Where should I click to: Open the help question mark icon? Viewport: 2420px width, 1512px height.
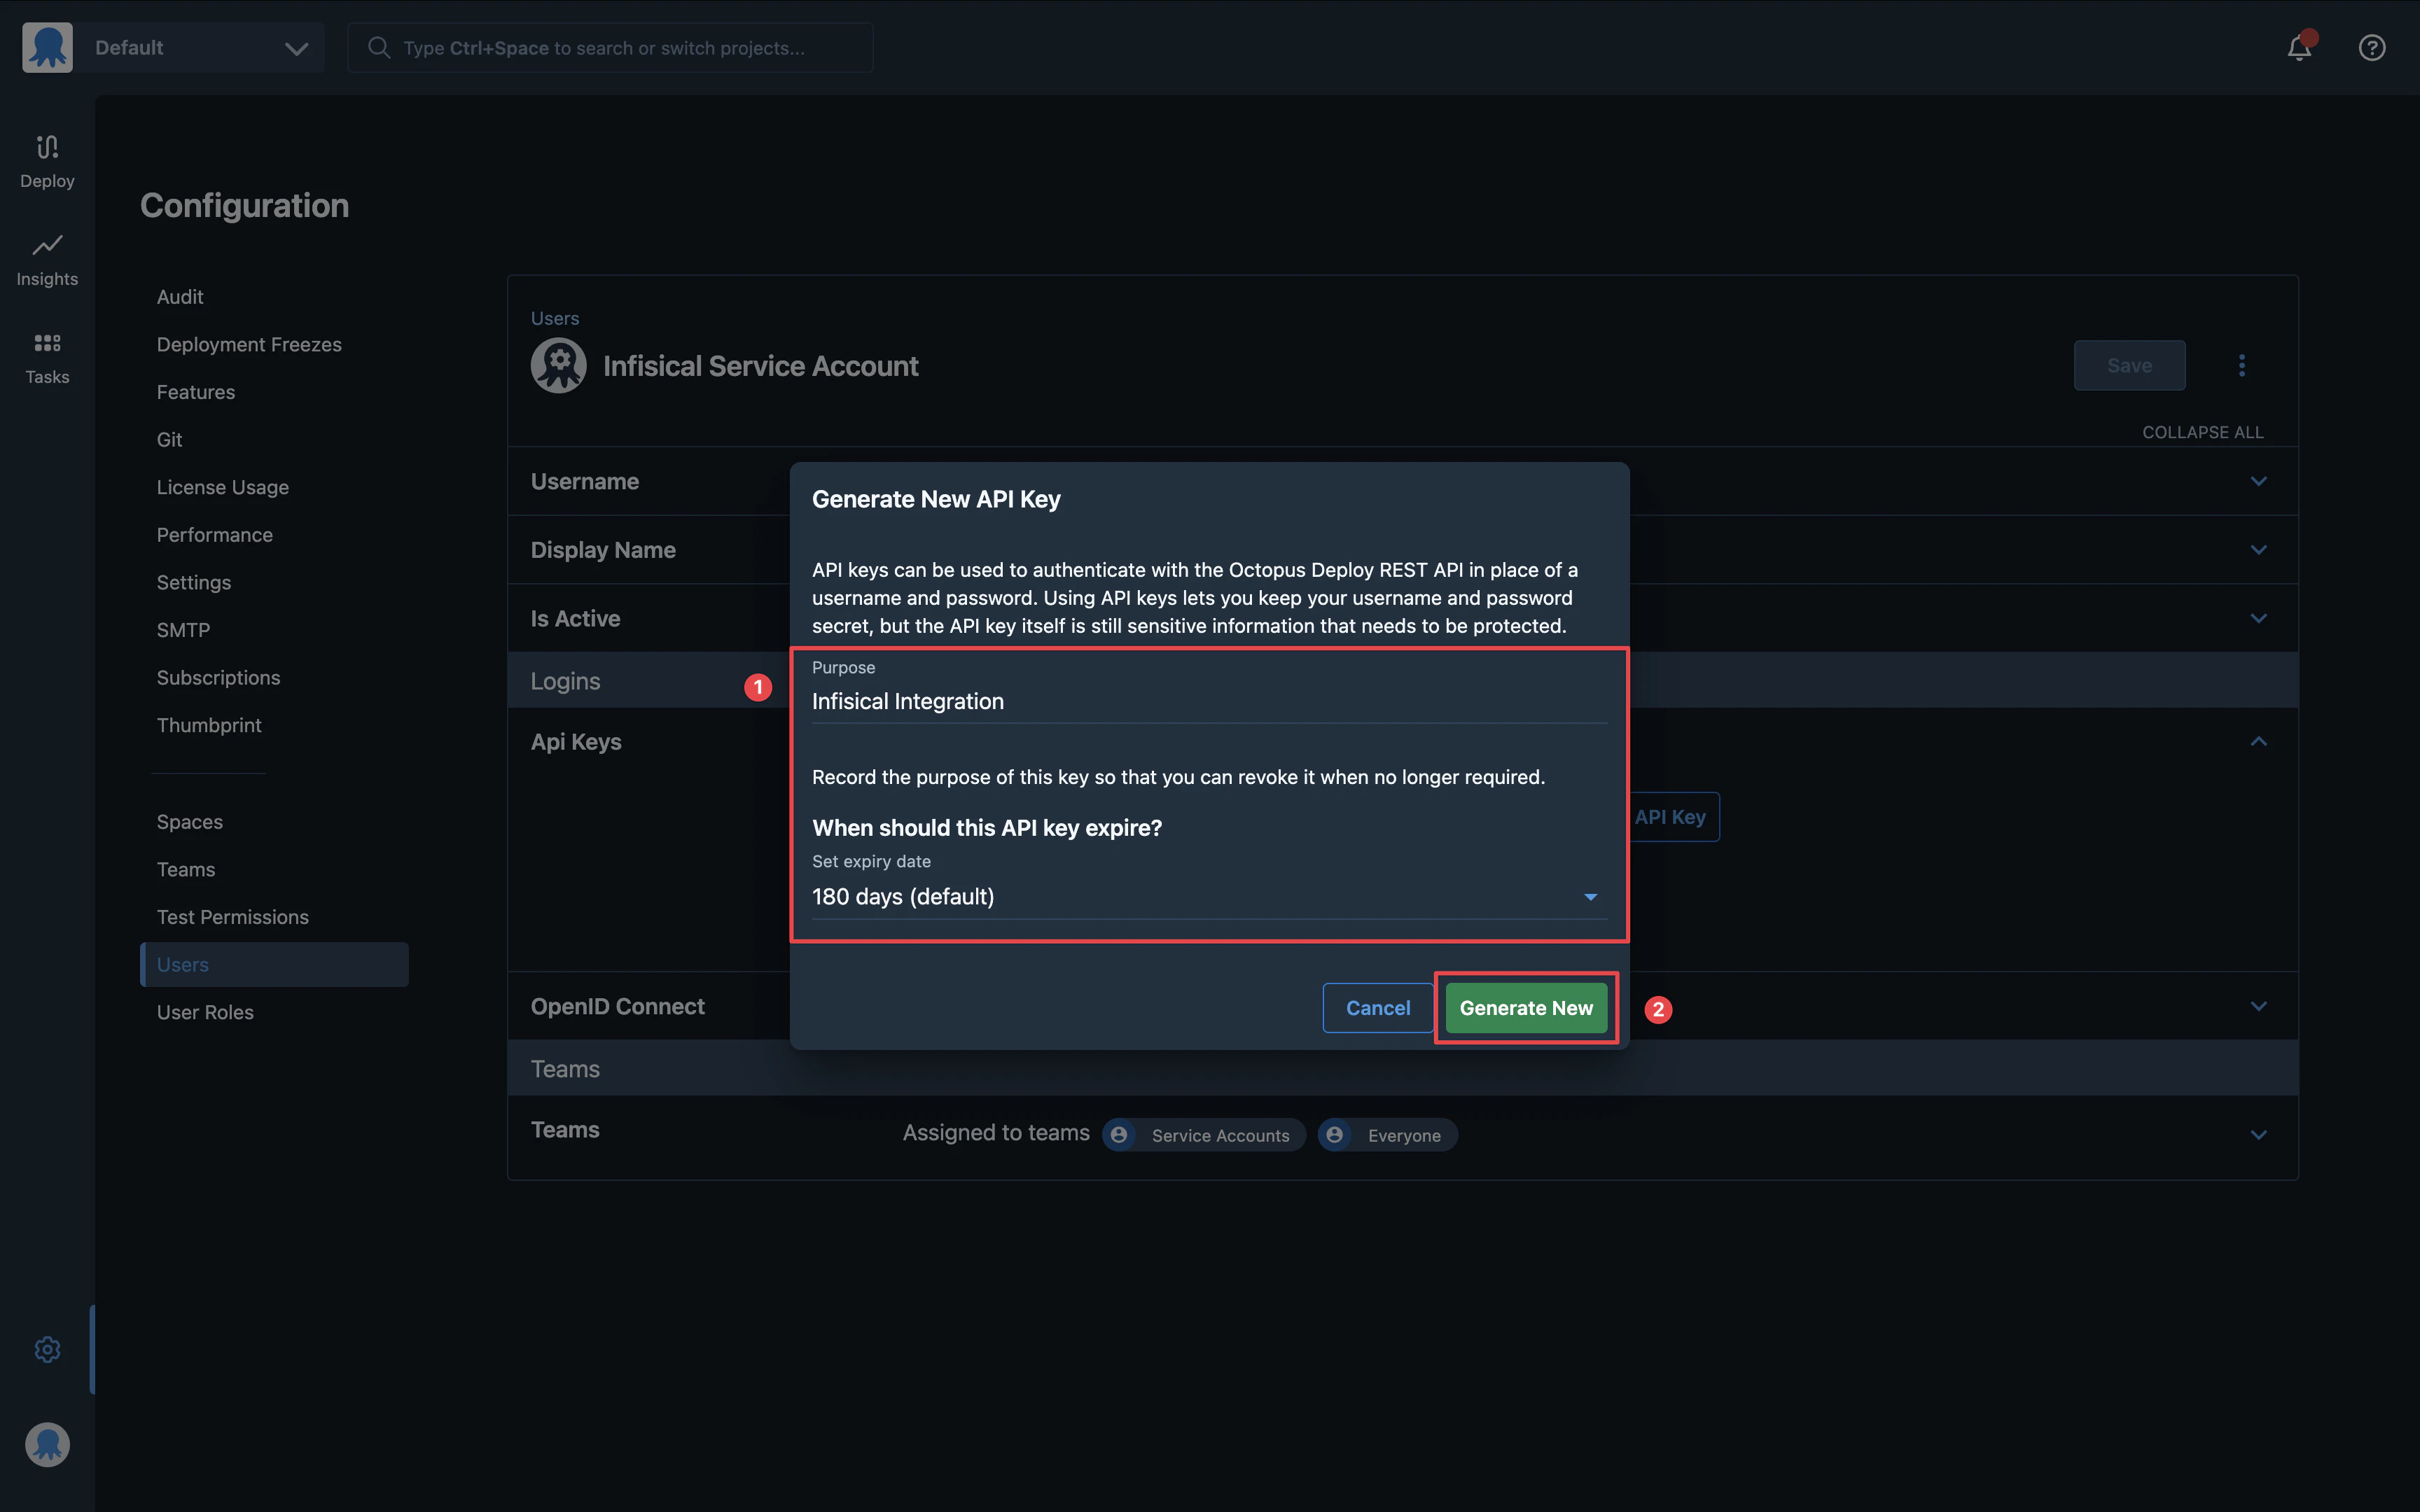[2372, 47]
